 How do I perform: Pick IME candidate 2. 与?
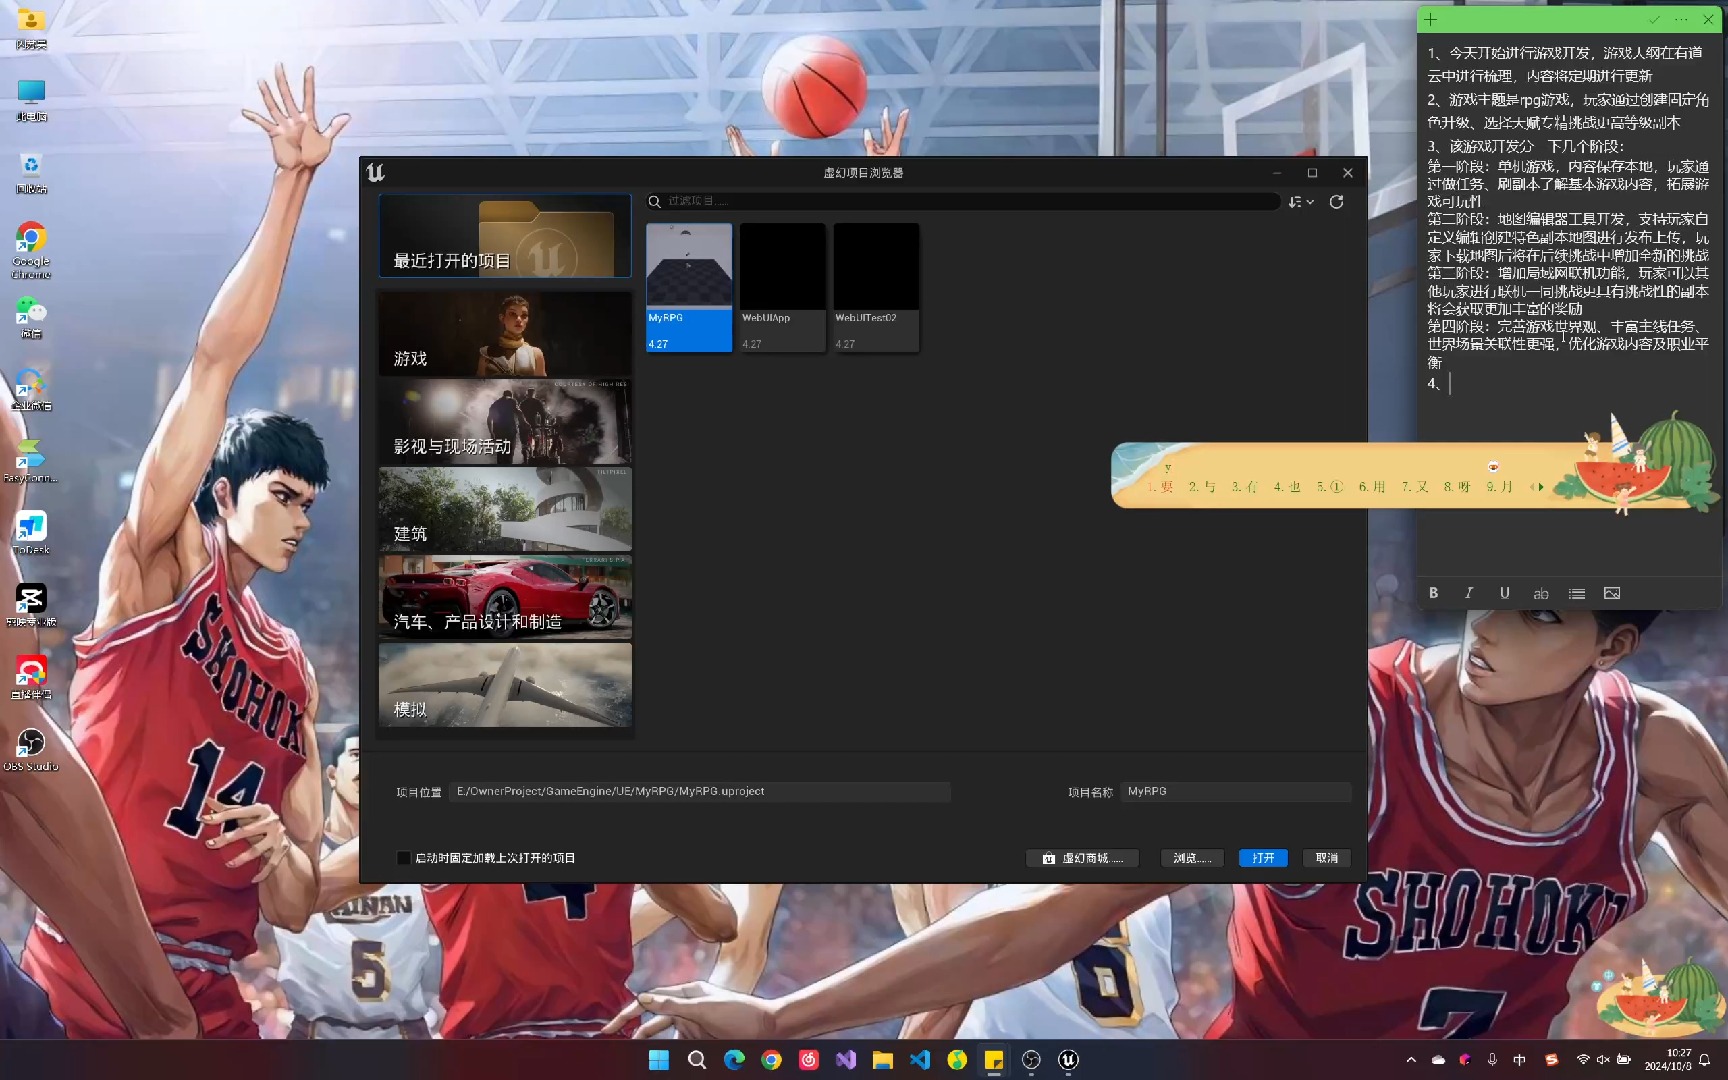[x=1202, y=487]
